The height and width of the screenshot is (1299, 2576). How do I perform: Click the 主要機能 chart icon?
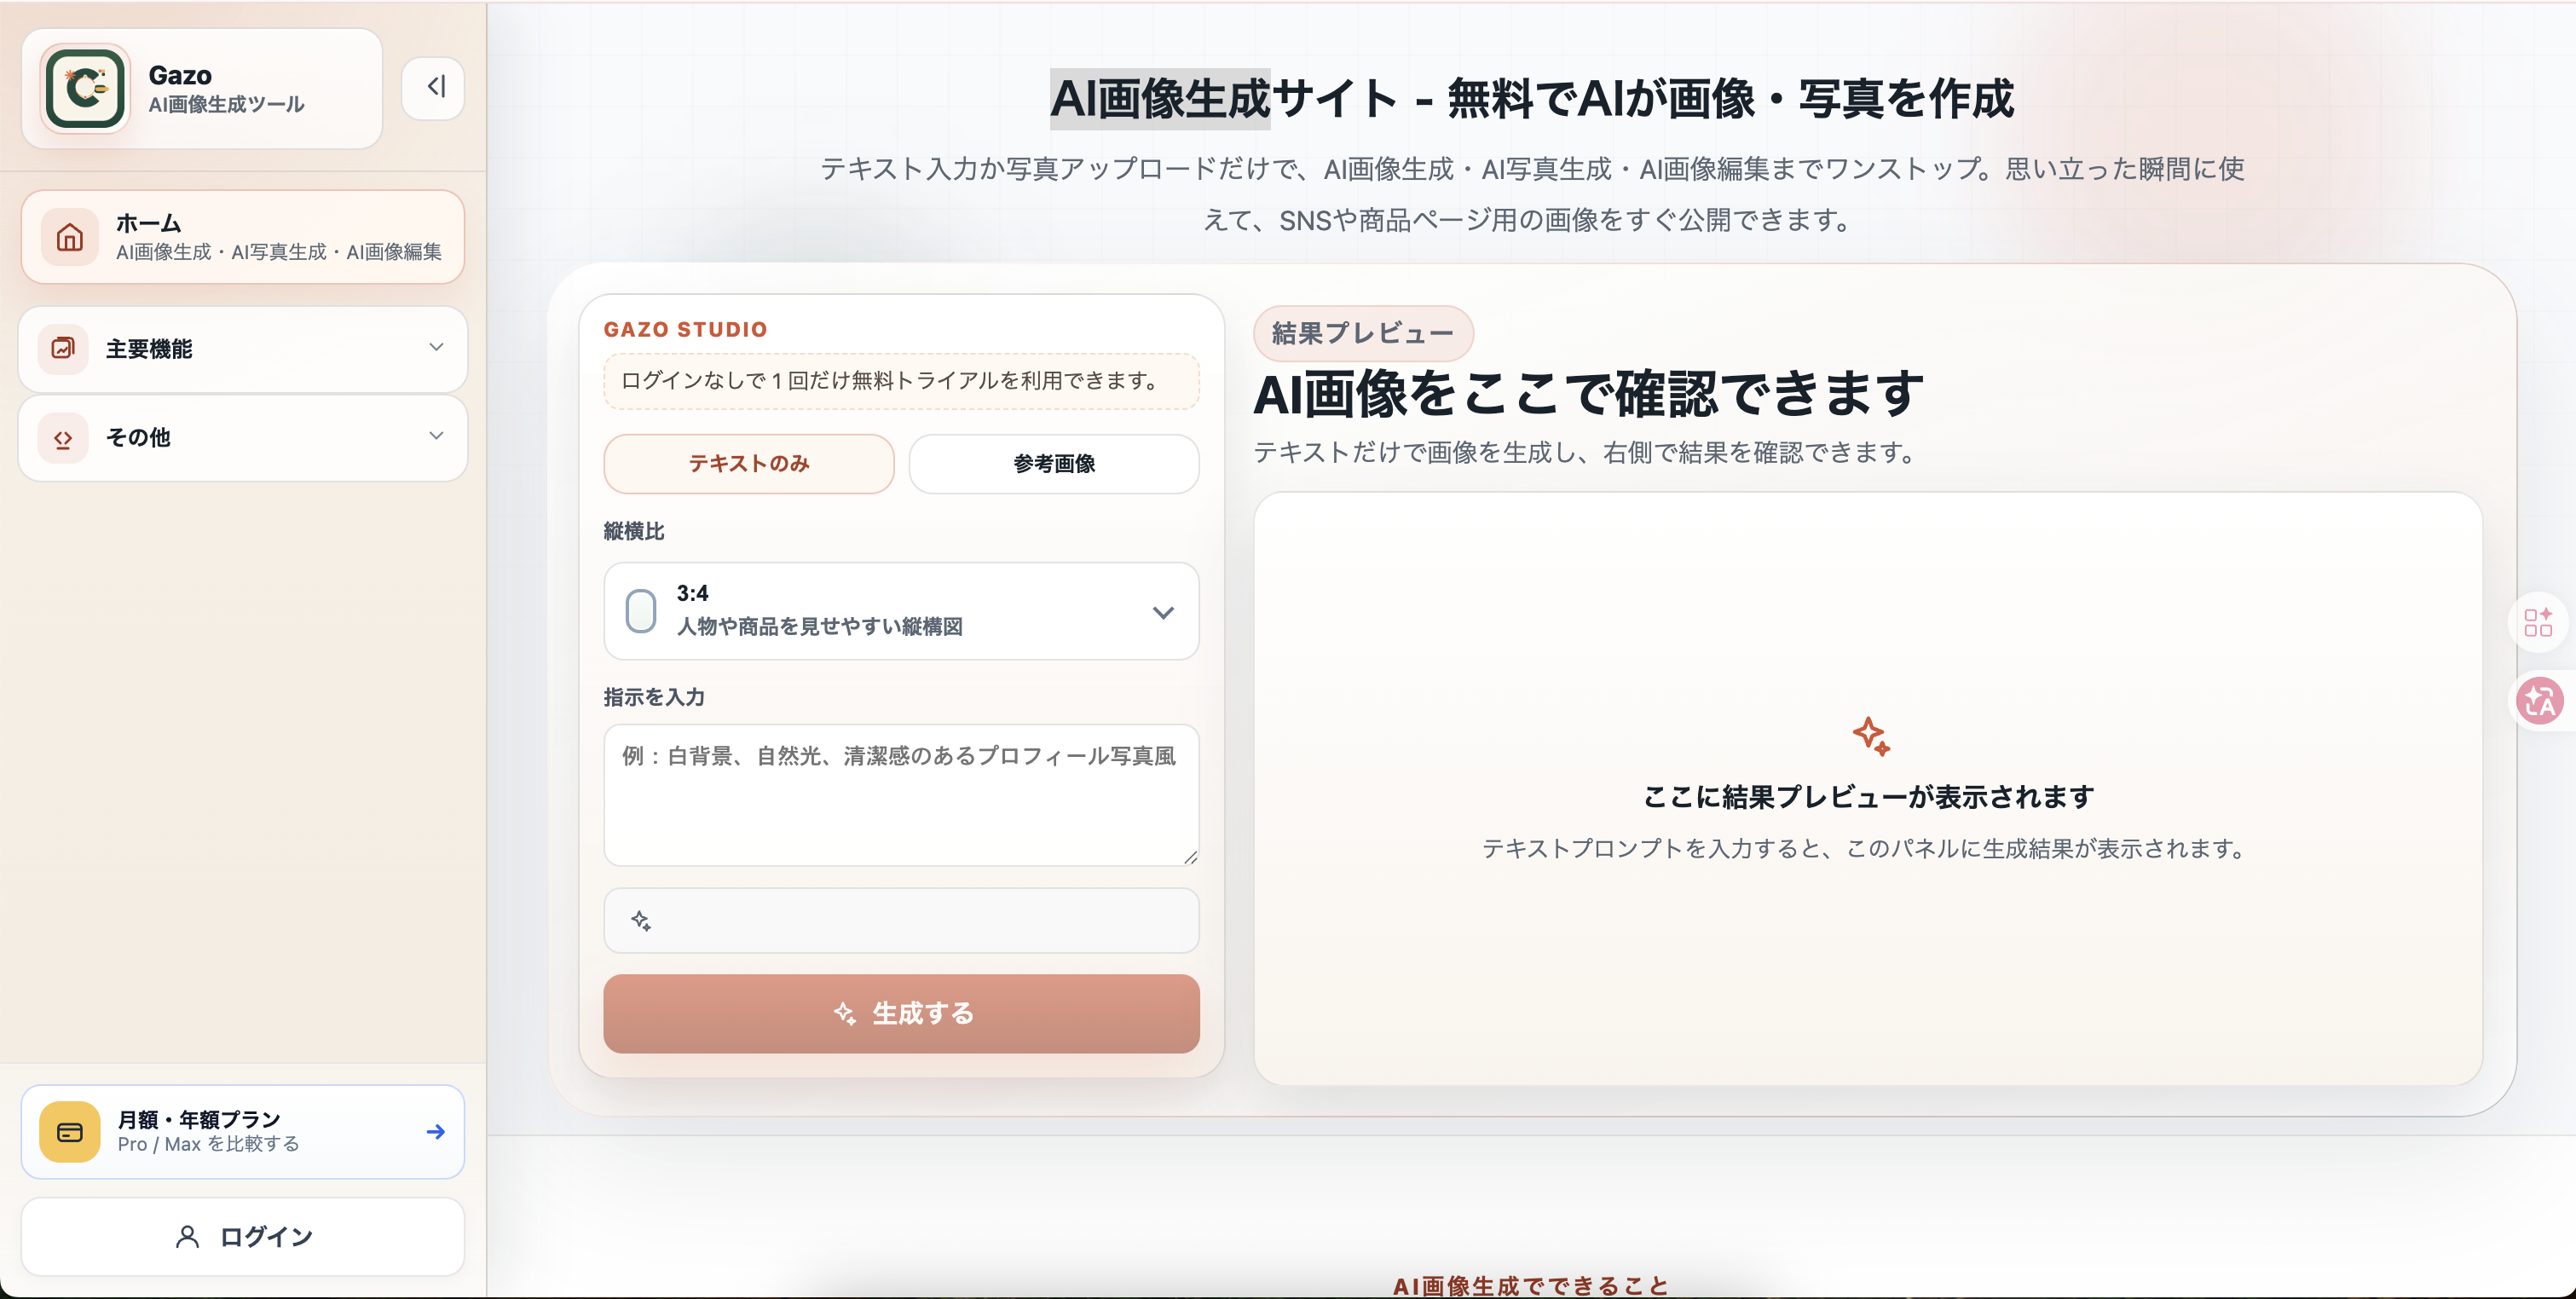tap(63, 349)
